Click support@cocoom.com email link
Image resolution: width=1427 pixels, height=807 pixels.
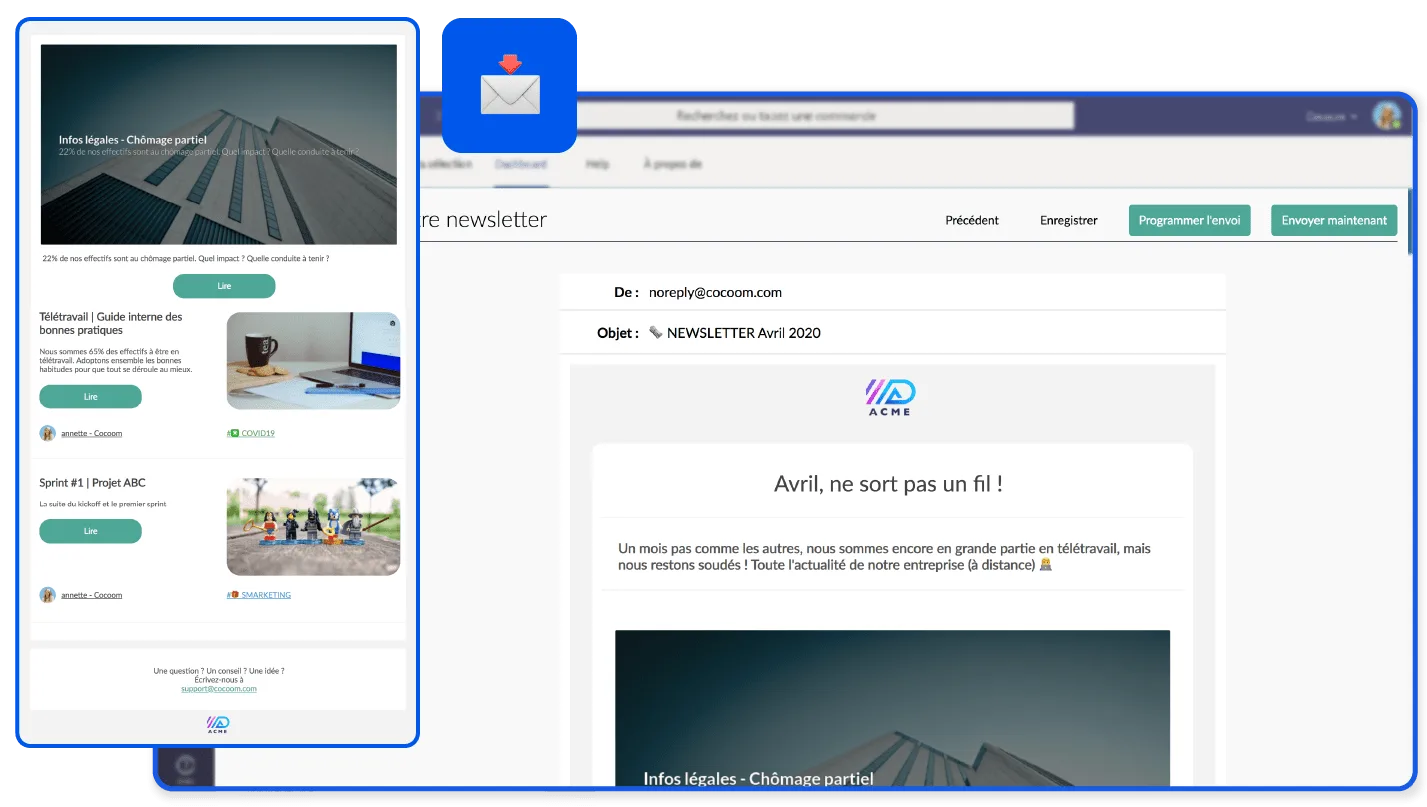tap(219, 689)
